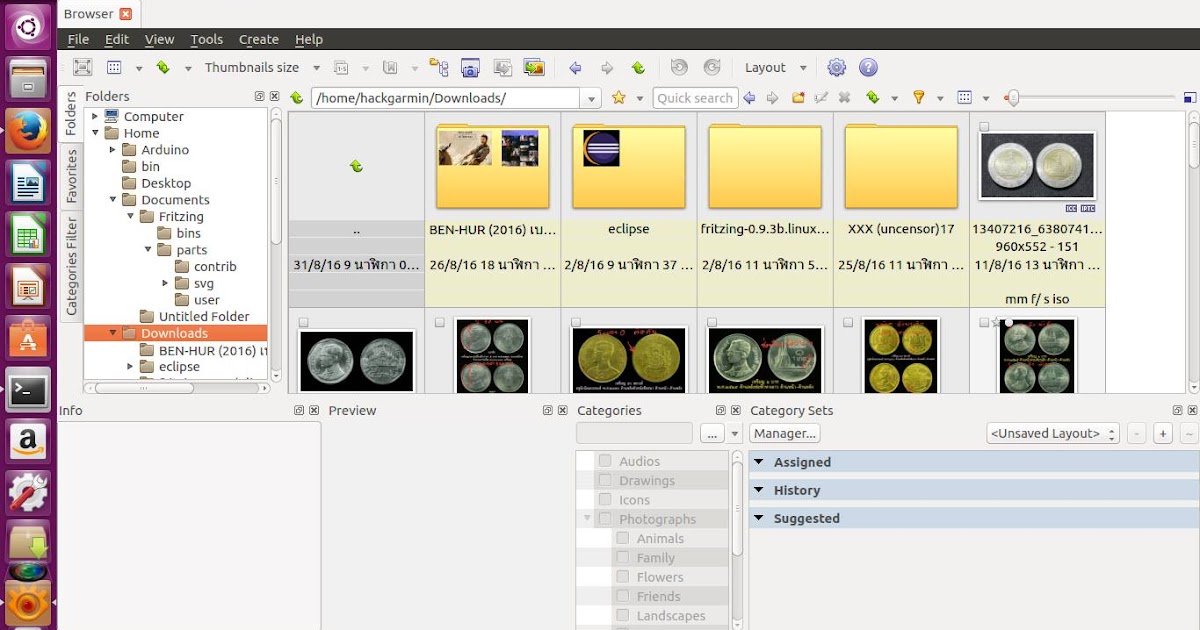The width and height of the screenshot is (1200, 630).
Task: Collapse the History section
Action: pyautogui.click(x=758, y=490)
